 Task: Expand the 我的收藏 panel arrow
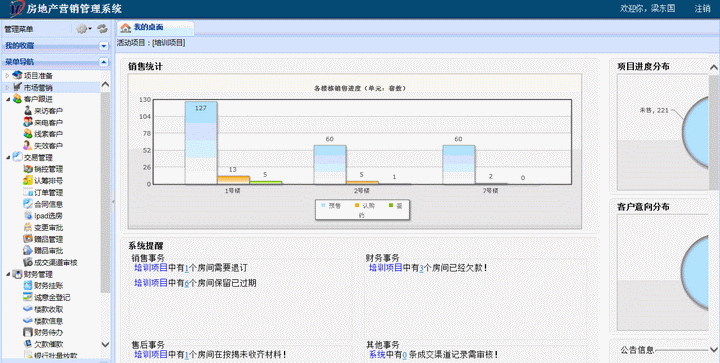tap(104, 46)
